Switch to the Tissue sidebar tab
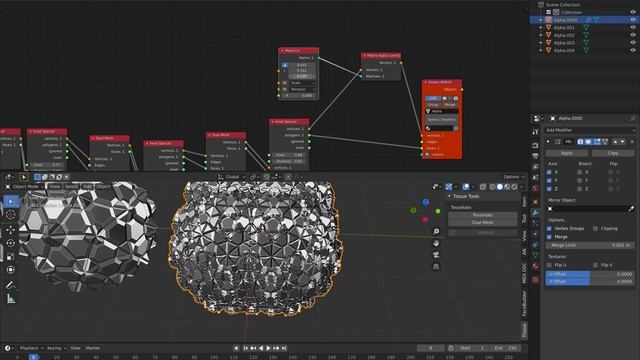Image resolution: width=640 pixels, height=360 pixels. click(x=524, y=330)
